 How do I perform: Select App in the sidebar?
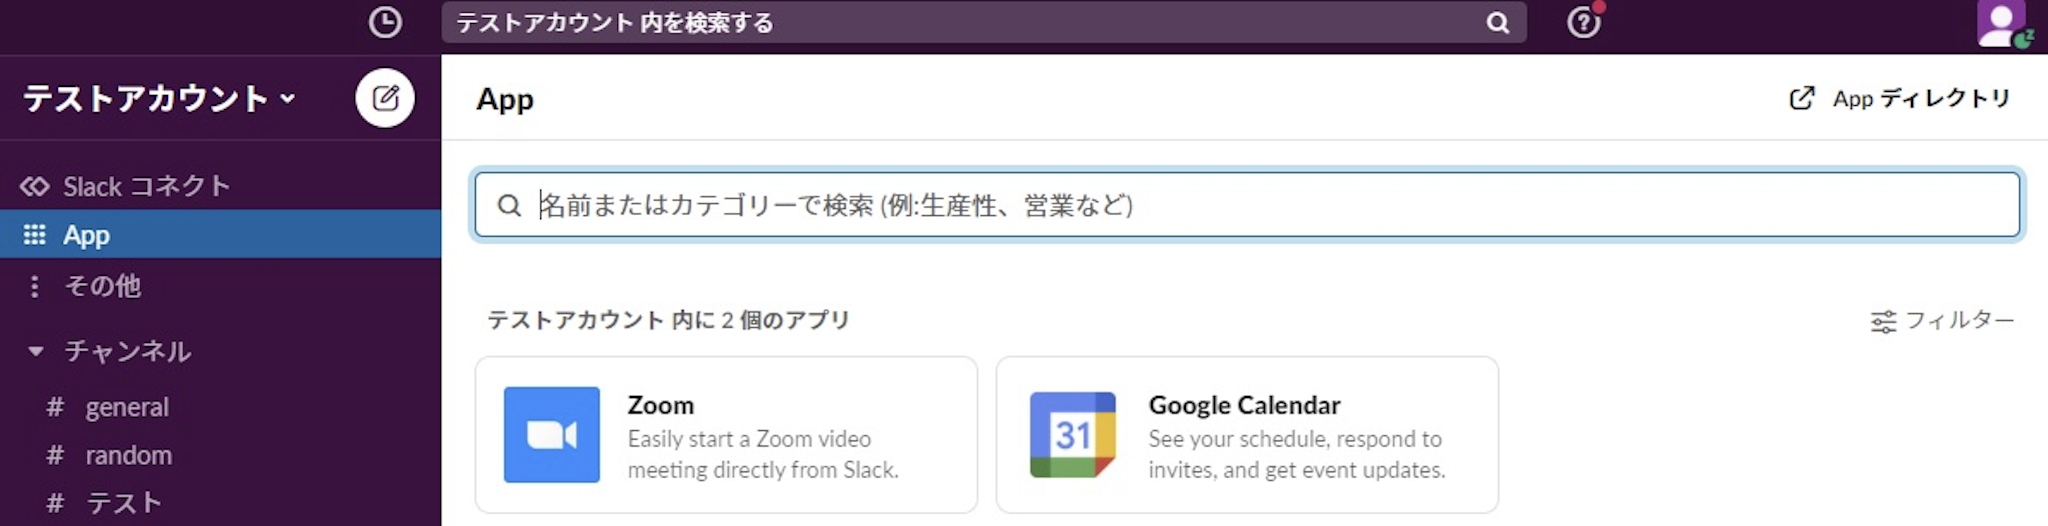(86, 235)
